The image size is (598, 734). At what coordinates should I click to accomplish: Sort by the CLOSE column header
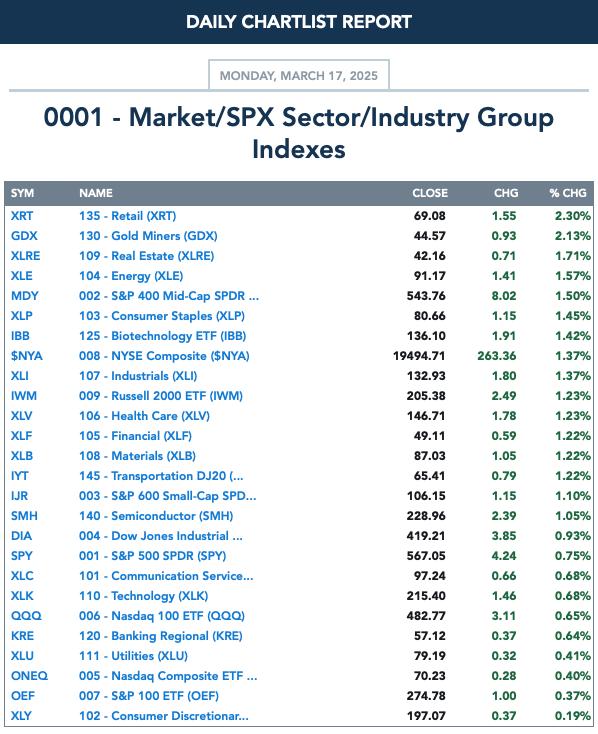(430, 193)
